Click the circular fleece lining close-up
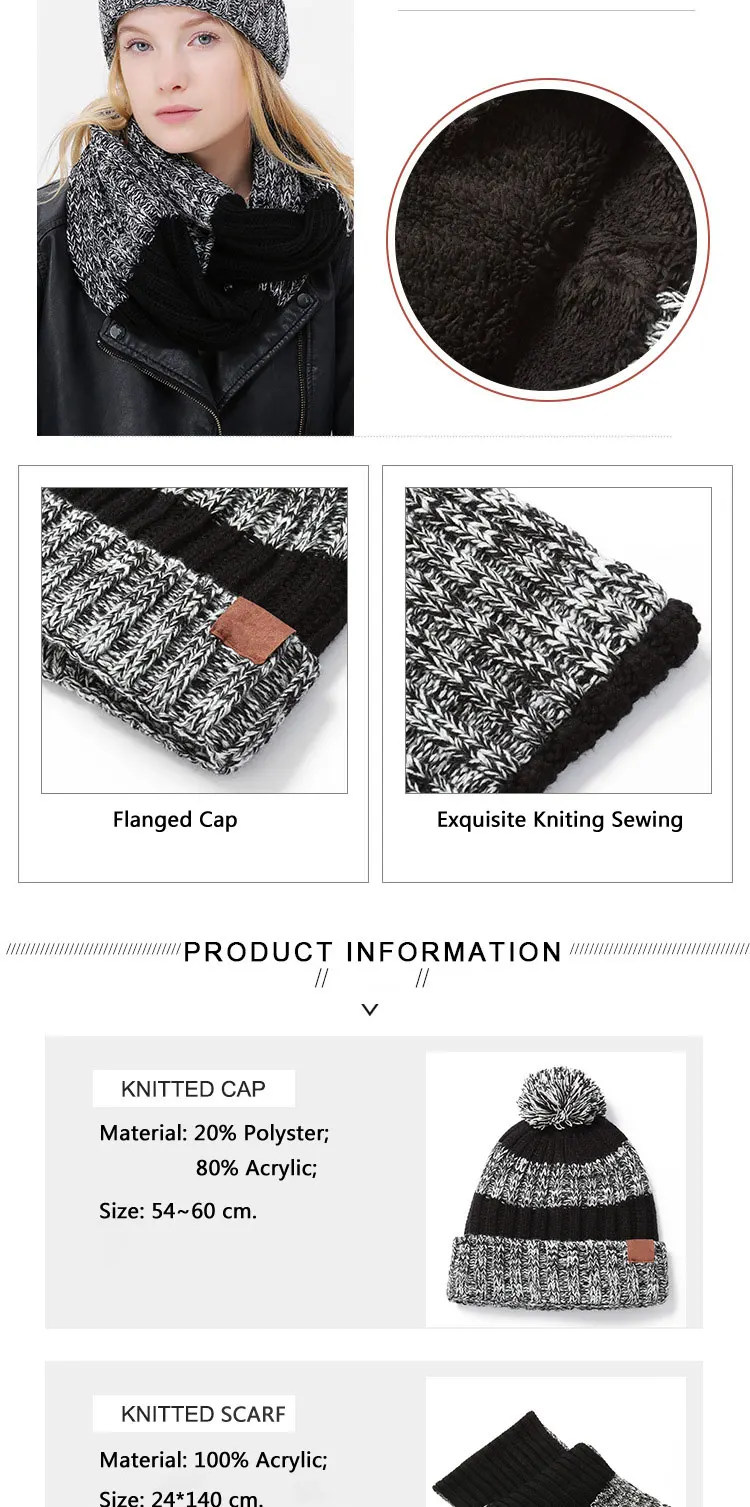Image resolution: width=750 pixels, height=1507 pixels. pos(547,240)
